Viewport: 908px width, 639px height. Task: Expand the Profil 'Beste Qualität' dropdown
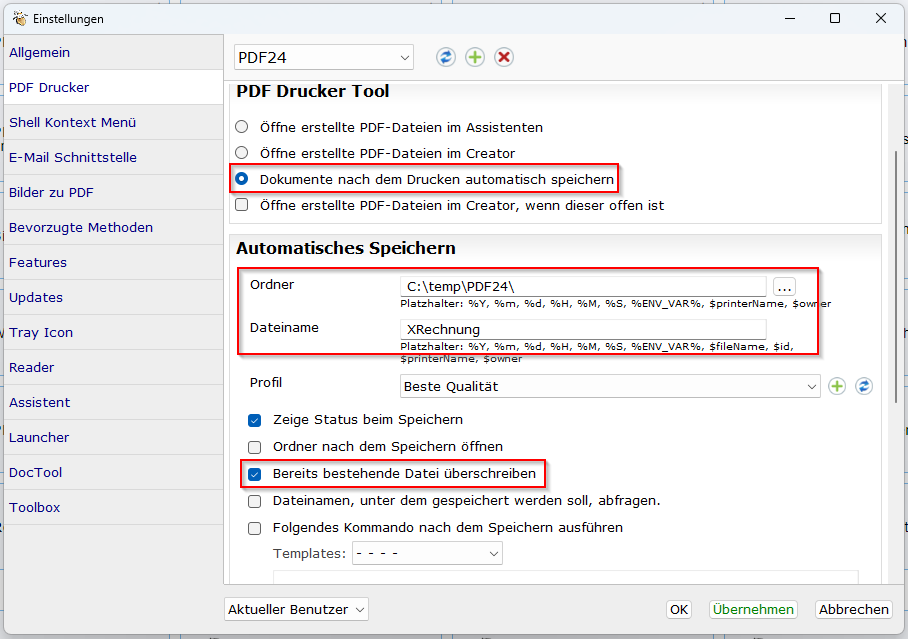[x=609, y=386]
